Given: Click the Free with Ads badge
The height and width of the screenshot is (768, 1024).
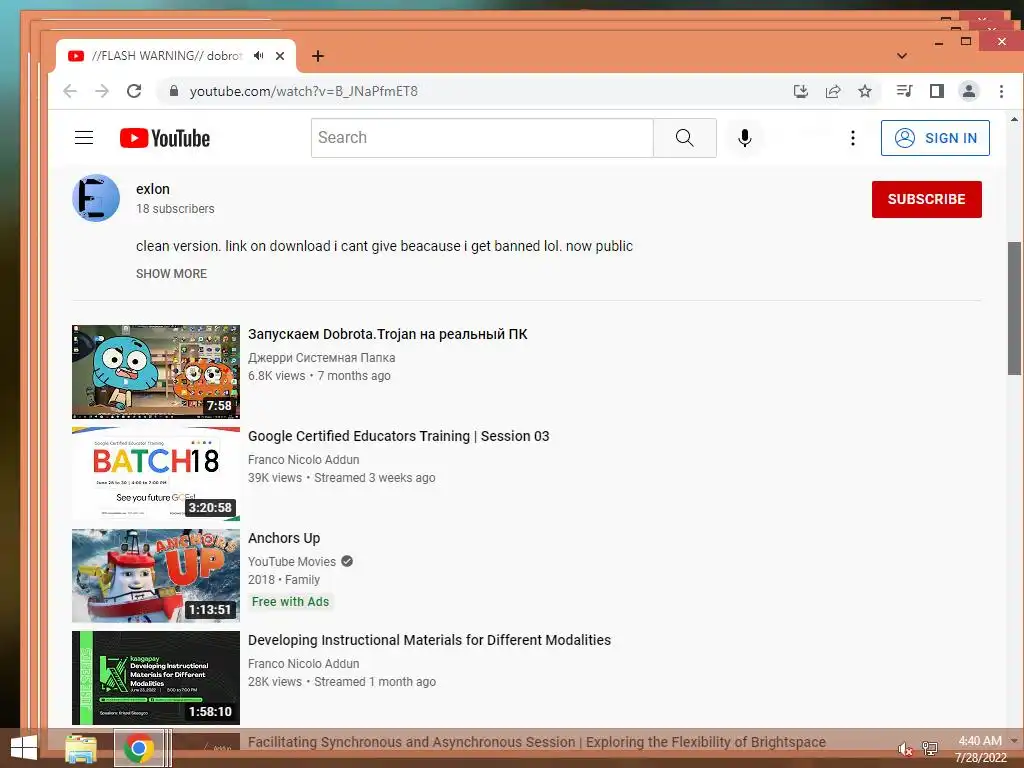Looking at the screenshot, I should [x=291, y=601].
